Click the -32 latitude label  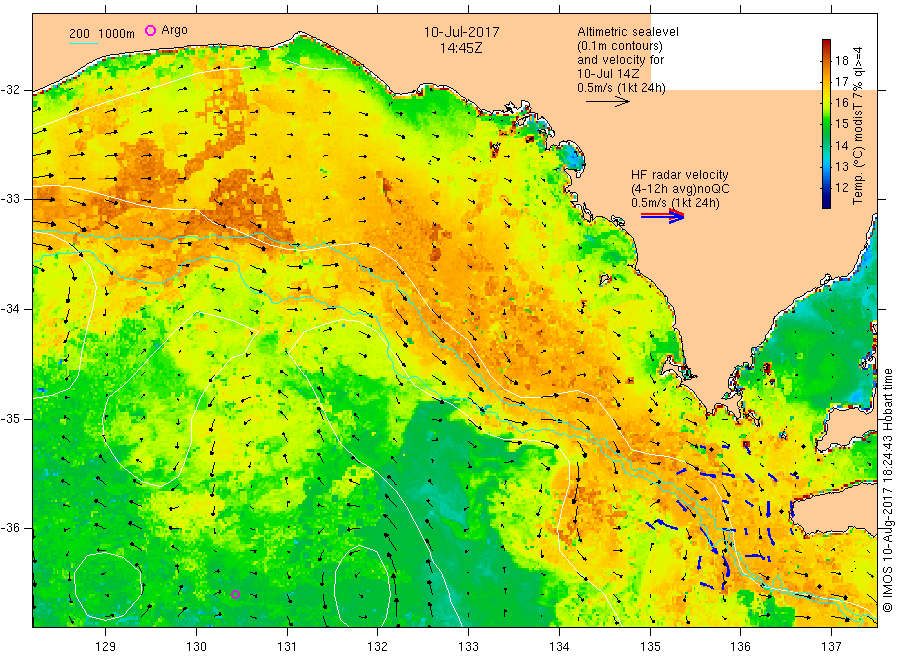[10, 90]
